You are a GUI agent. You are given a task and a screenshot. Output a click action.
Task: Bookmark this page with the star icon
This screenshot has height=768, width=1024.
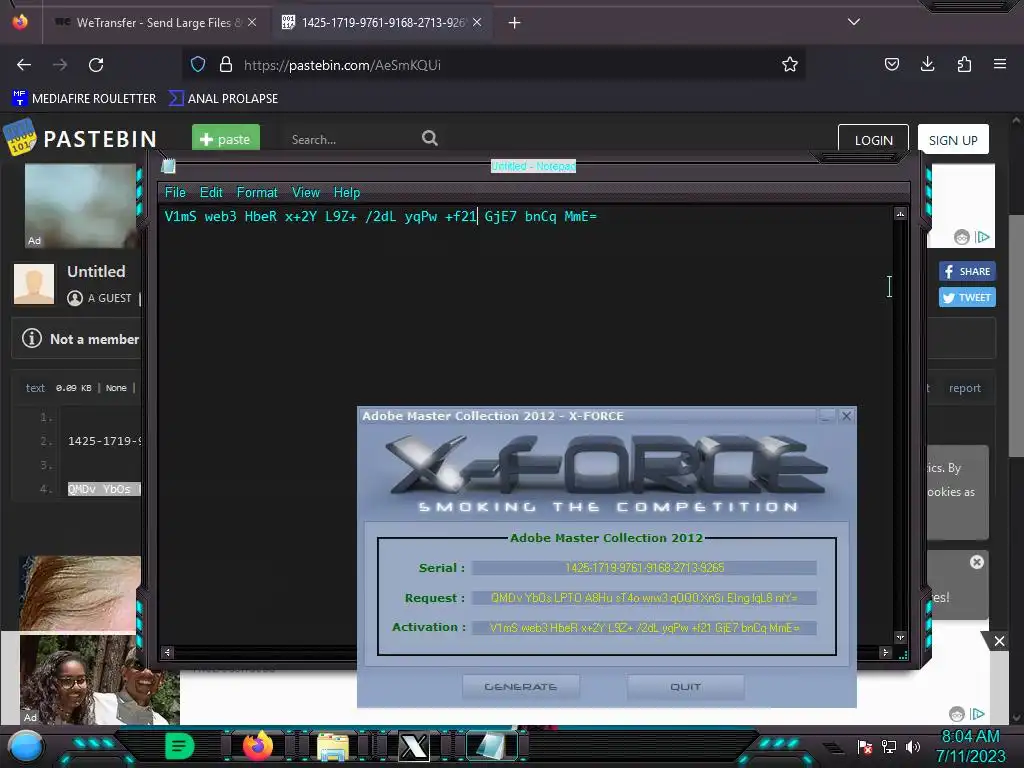click(790, 65)
